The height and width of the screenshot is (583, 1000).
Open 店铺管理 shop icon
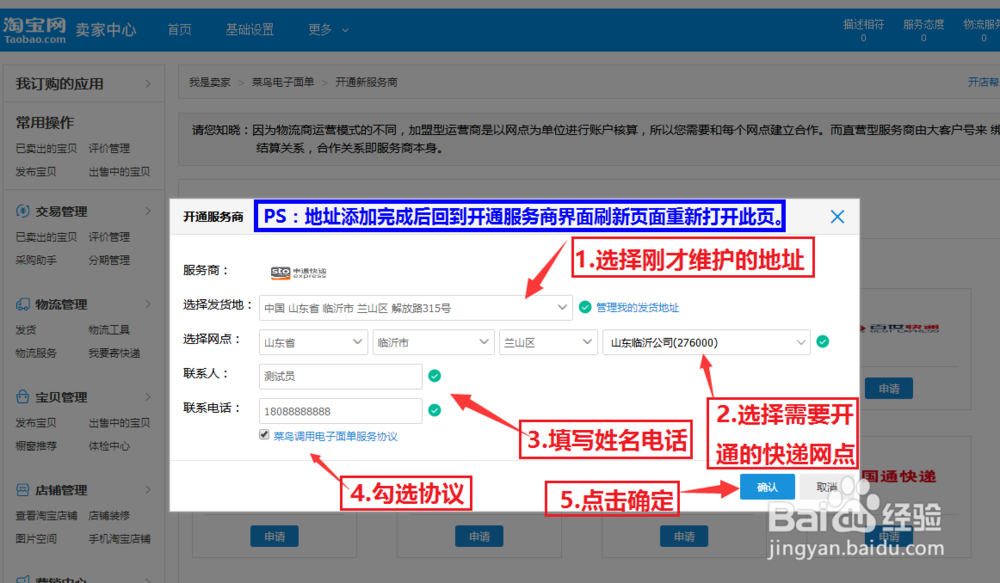pyautogui.click(x=22, y=490)
